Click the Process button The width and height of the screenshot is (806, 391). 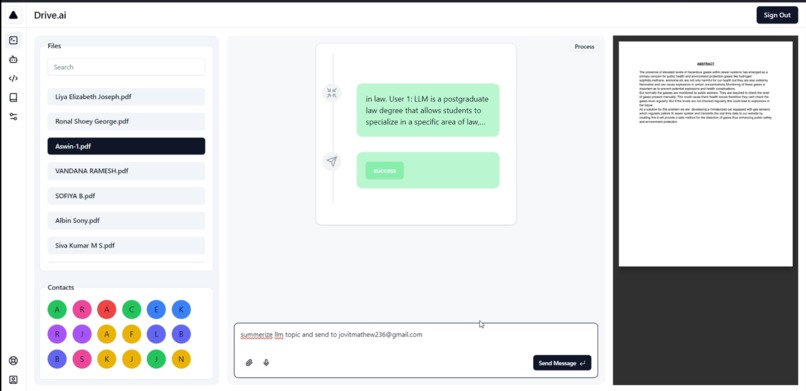pos(584,47)
